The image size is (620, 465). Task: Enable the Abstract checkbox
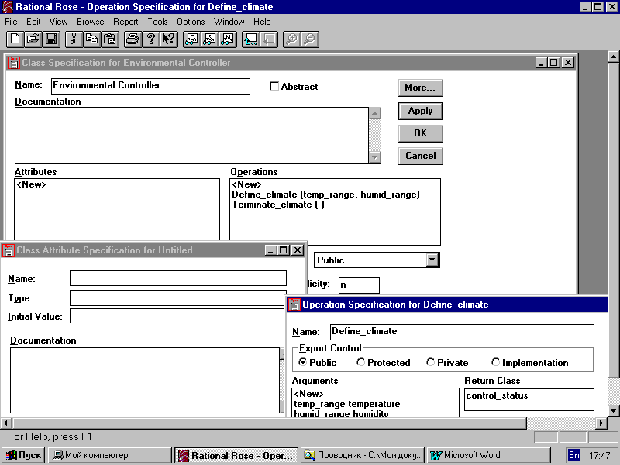[x=276, y=87]
